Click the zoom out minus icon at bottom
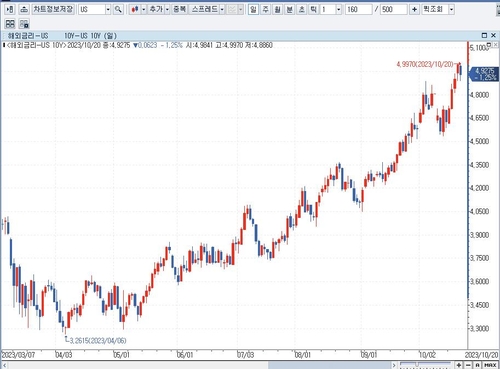 [468, 365]
